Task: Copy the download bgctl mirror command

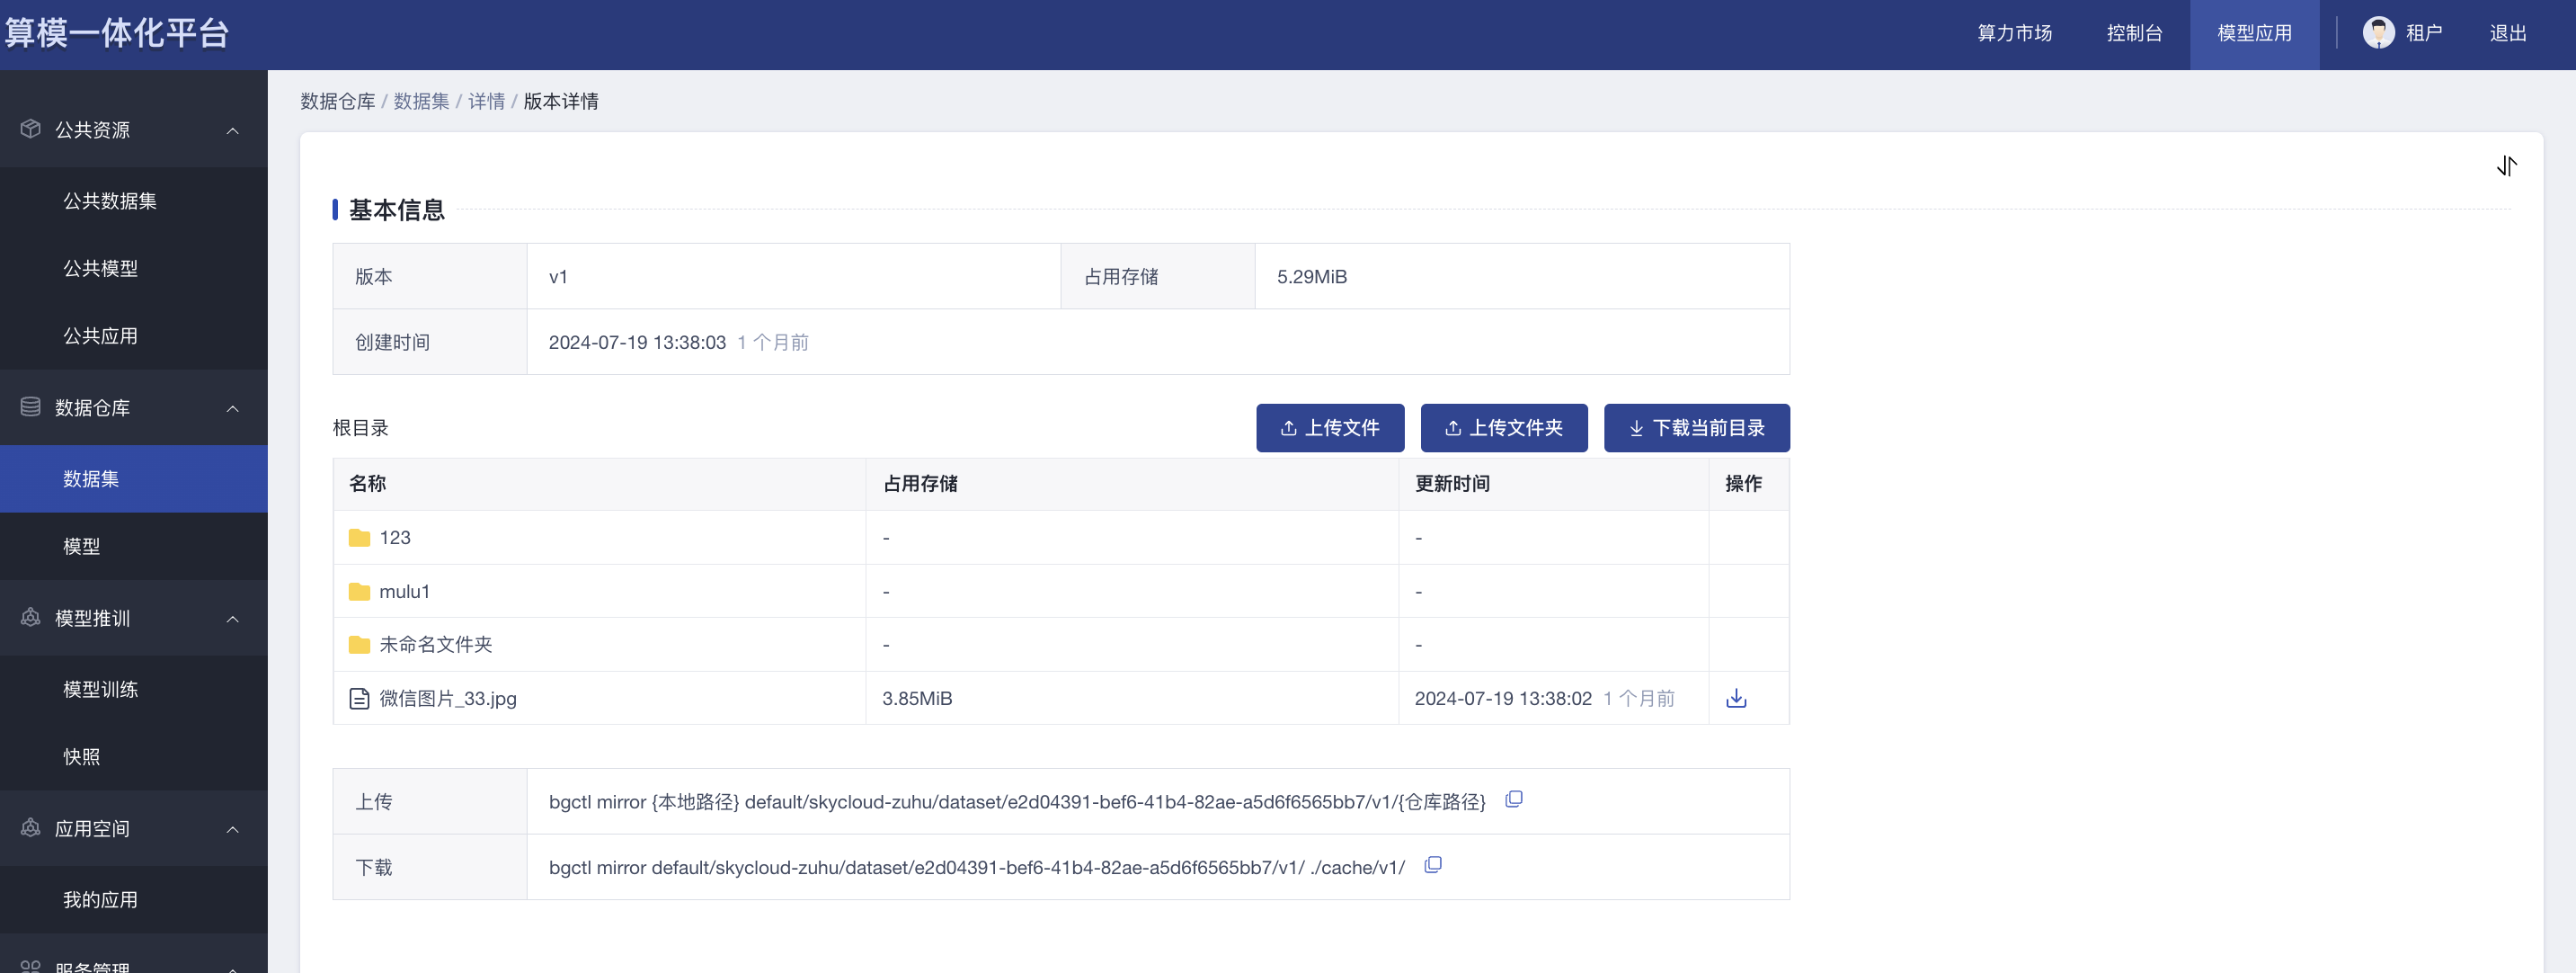Action: (x=1433, y=865)
